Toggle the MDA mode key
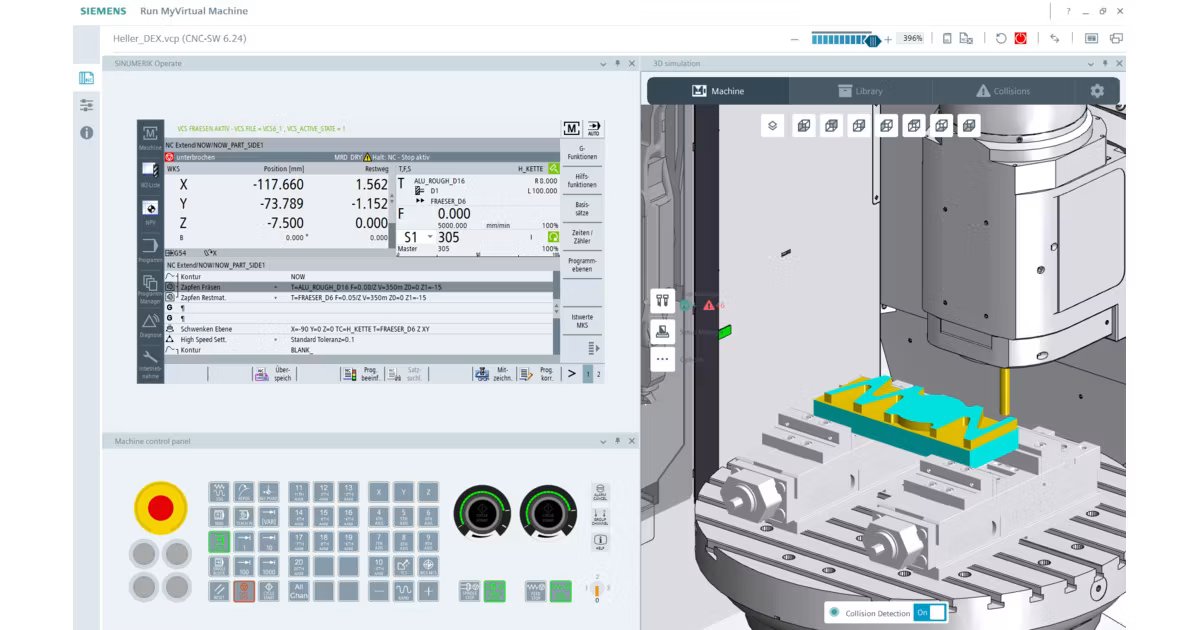The height and width of the screenshot is (630, 1200). click(220, 517)
